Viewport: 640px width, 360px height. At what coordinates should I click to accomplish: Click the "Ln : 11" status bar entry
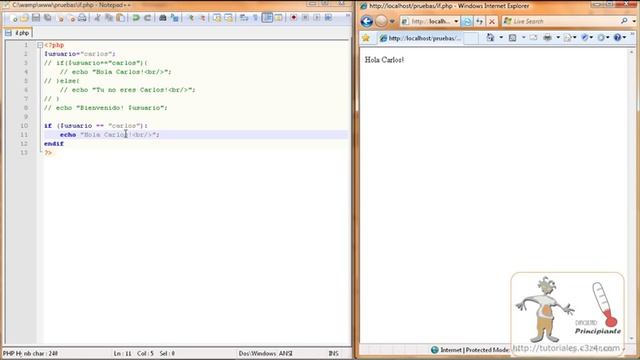tap(122, 353)
